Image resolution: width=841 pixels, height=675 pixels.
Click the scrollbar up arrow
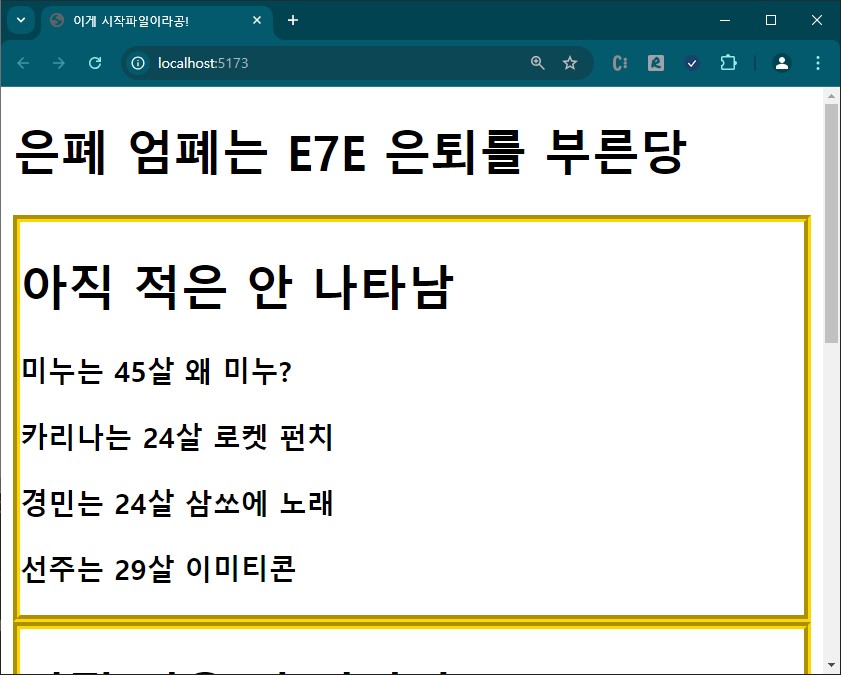[831, 97]
